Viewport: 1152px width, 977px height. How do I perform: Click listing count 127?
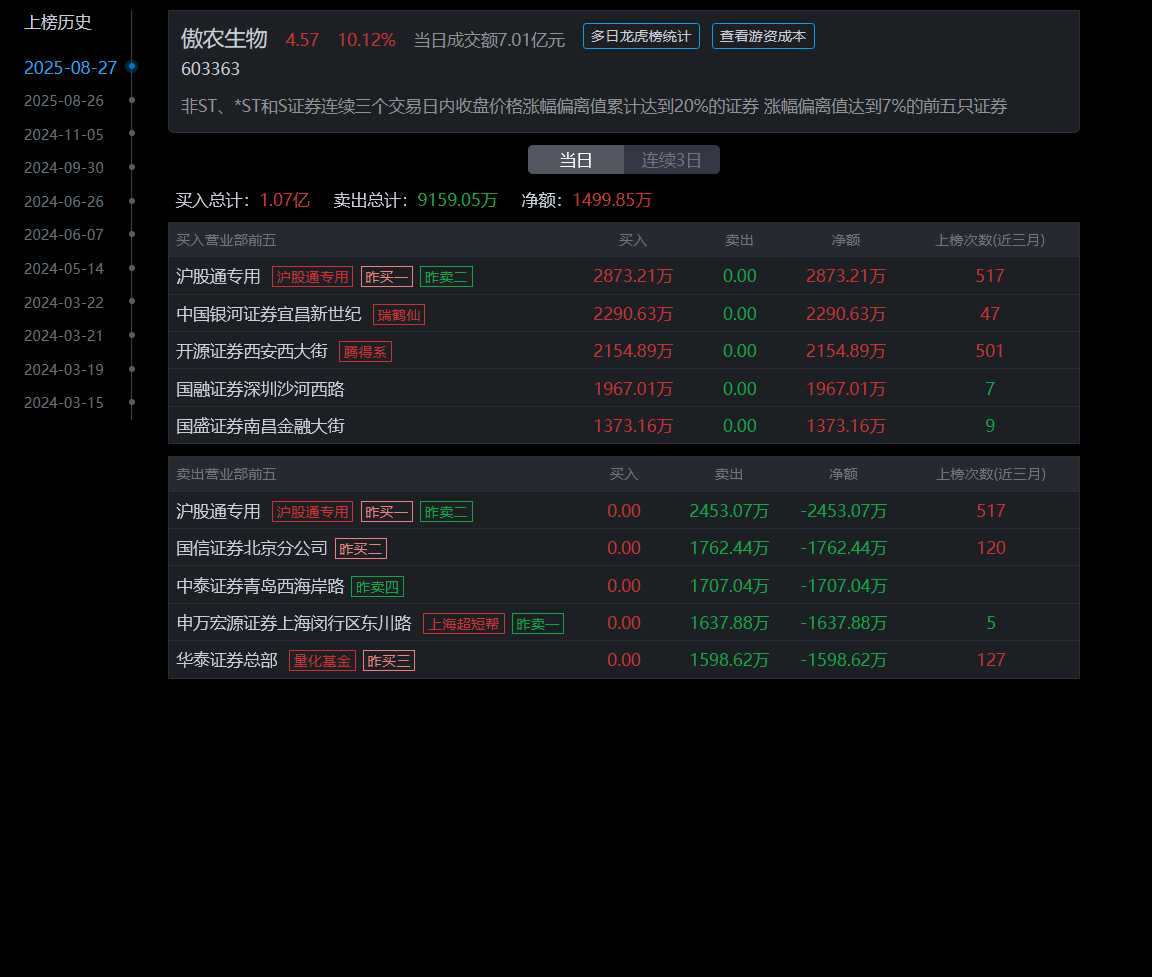991,660
